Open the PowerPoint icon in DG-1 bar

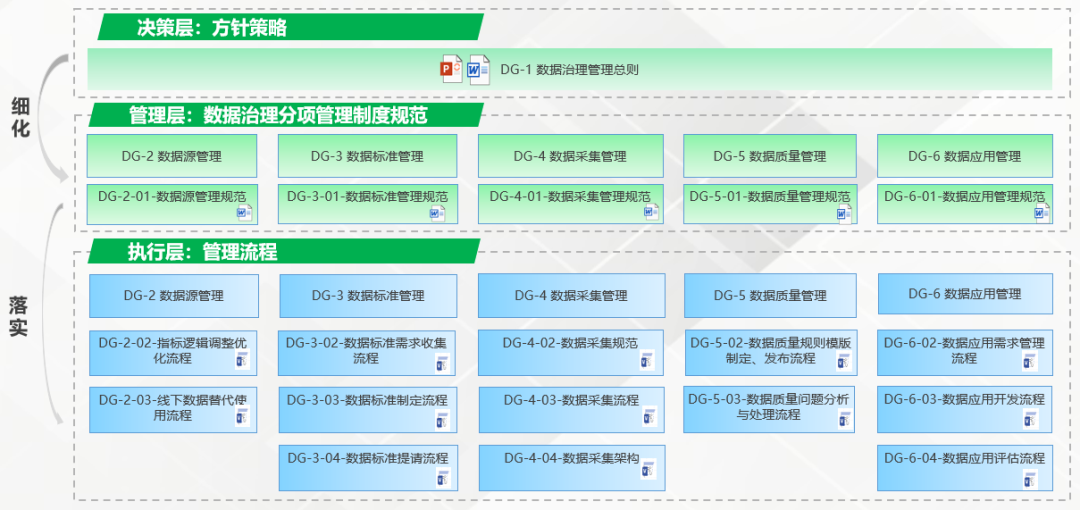click(452, 69)
